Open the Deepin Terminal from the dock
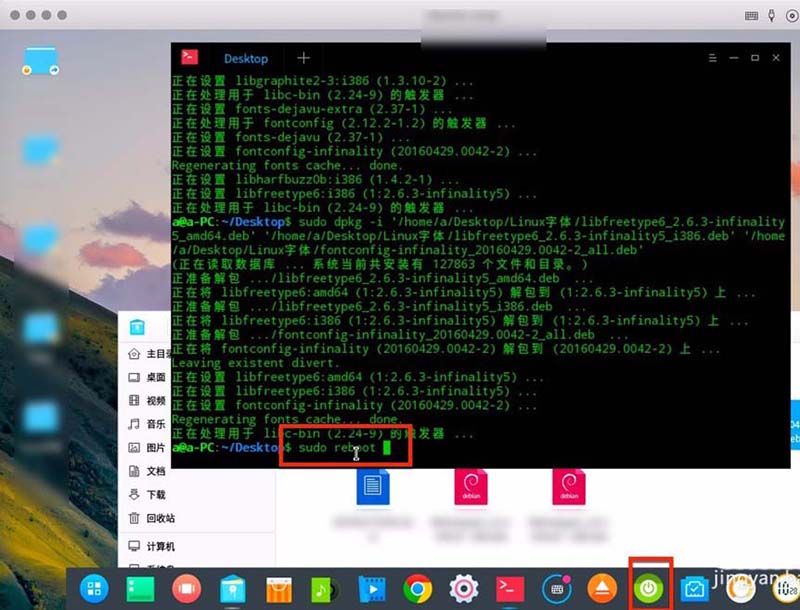 click(x=509, y=590)
